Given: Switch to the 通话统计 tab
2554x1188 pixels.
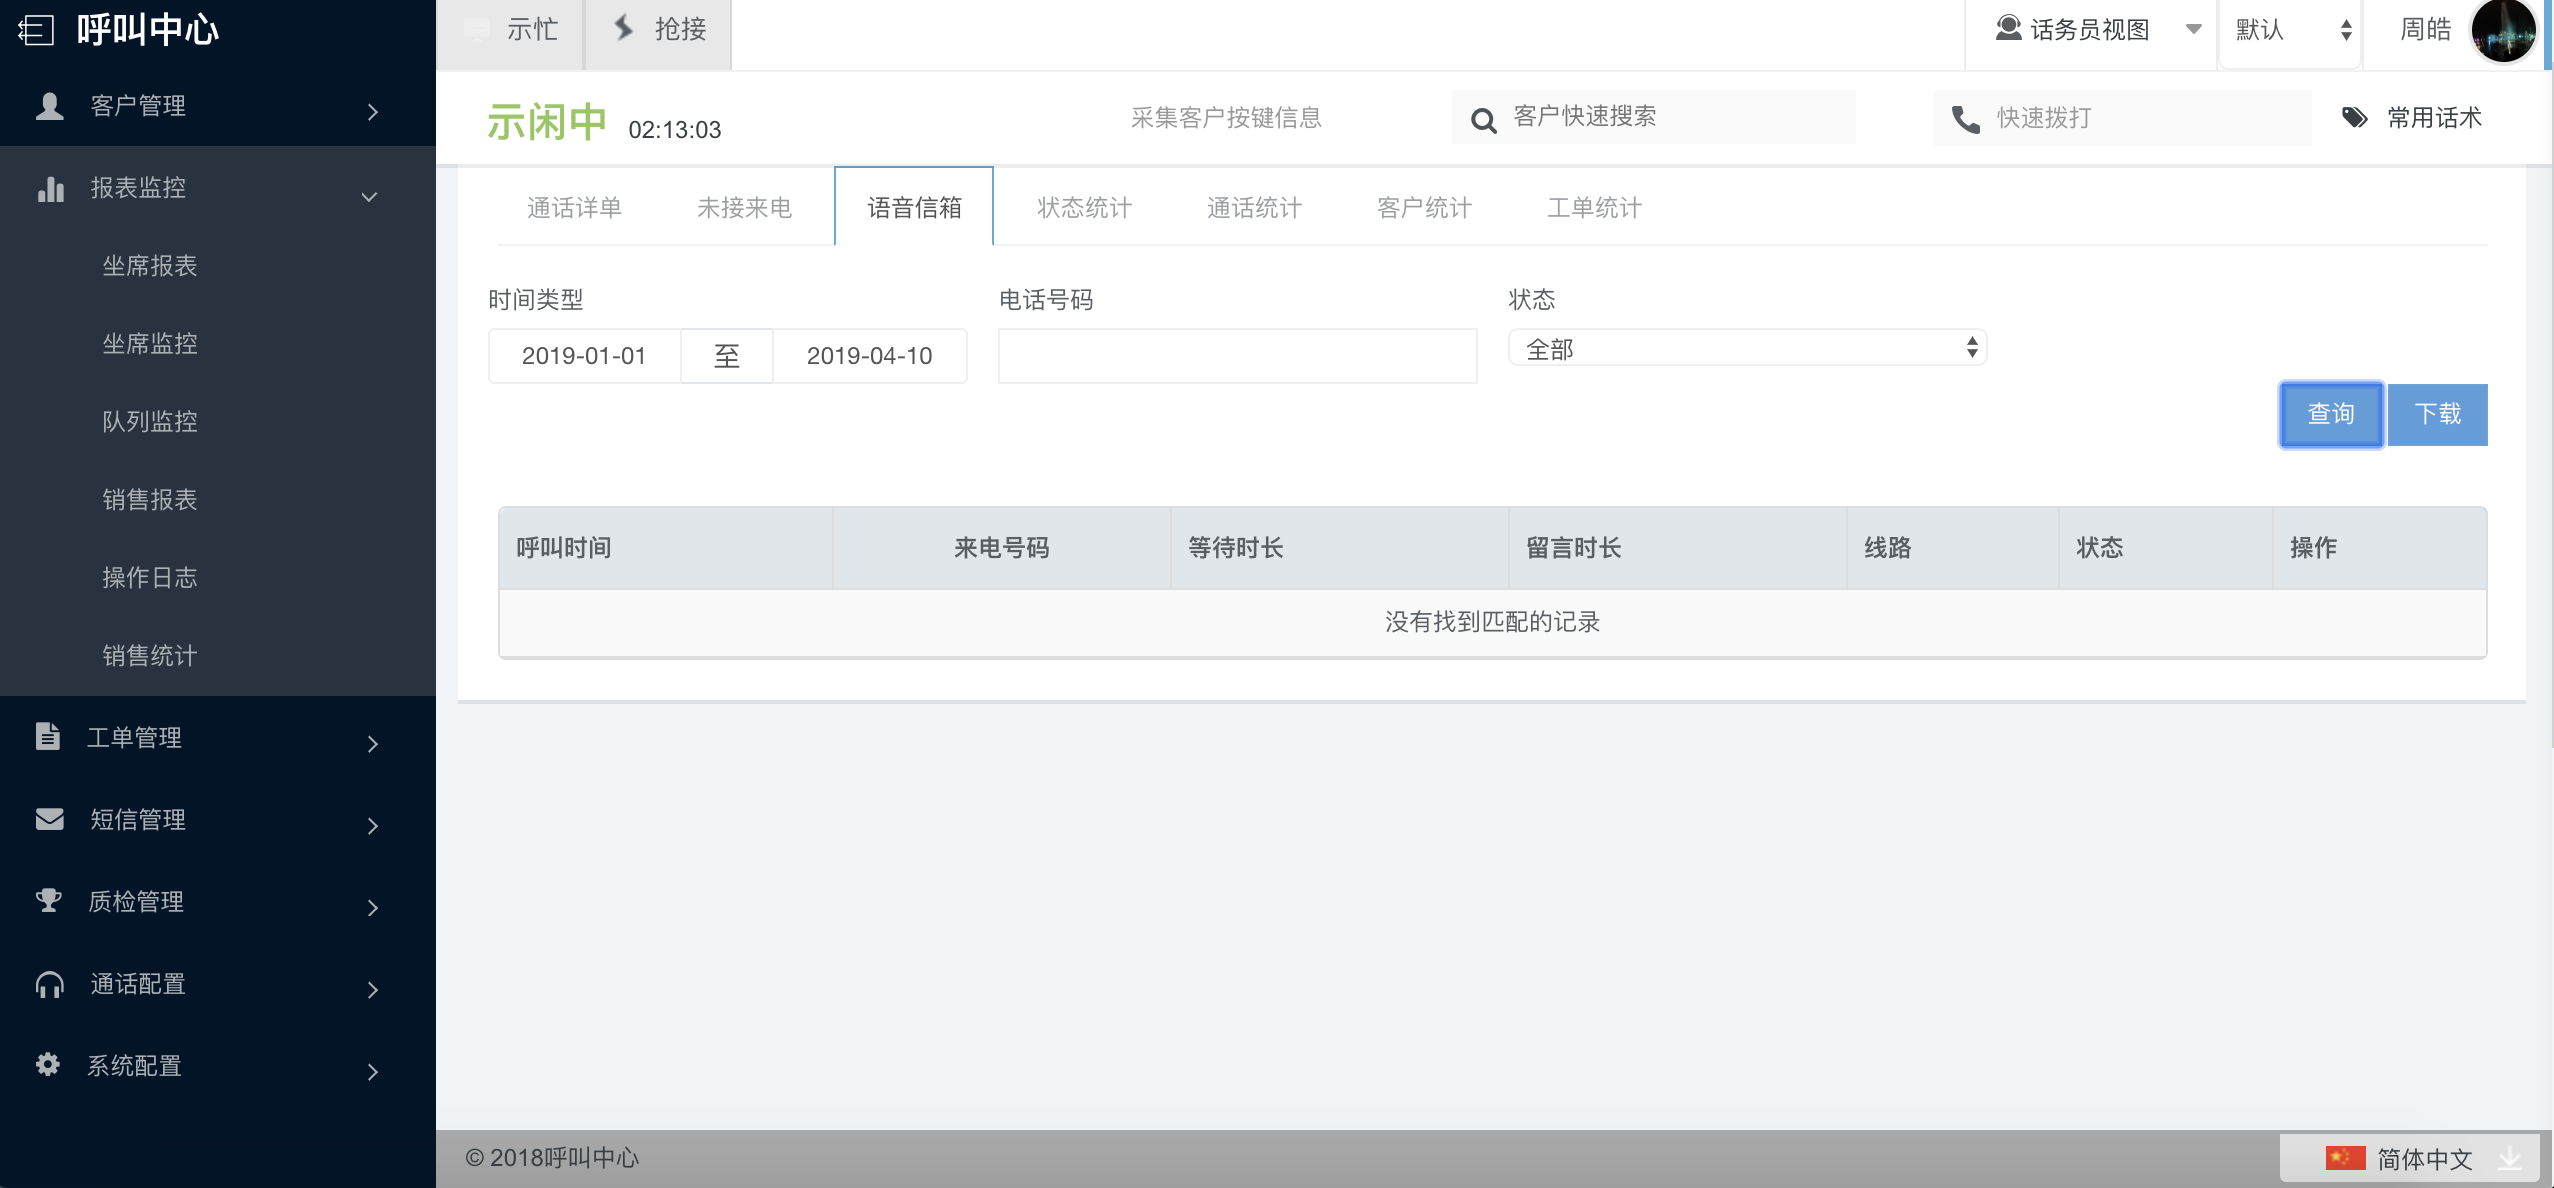Looking at the screenshot, I should click(x=1254, y=208).
